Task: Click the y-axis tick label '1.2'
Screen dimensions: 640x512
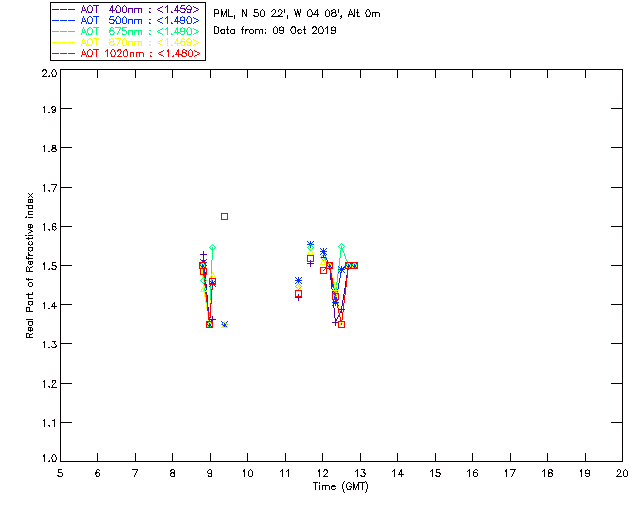Action: coord(49,384)
